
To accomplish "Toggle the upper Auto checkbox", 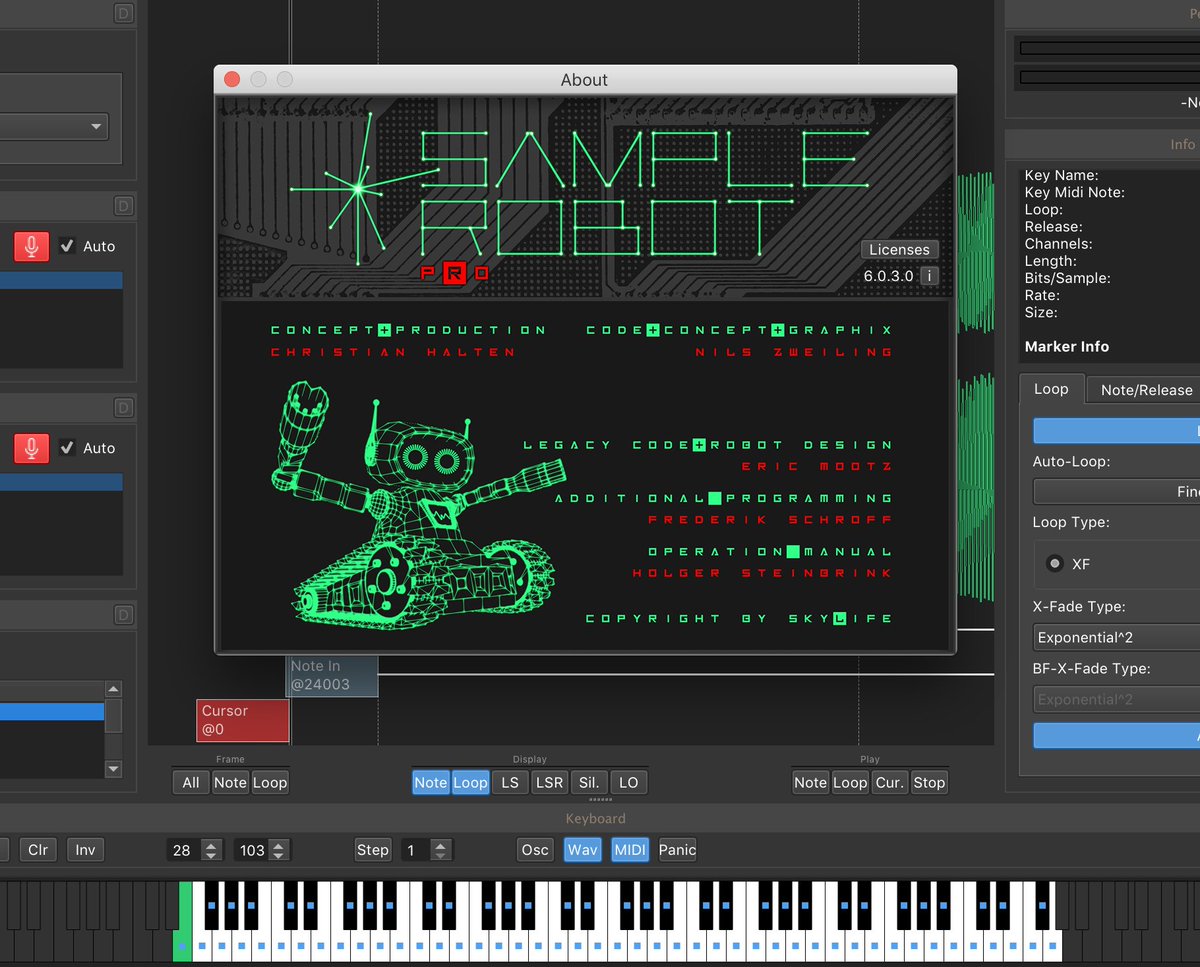I will point(67,245).
